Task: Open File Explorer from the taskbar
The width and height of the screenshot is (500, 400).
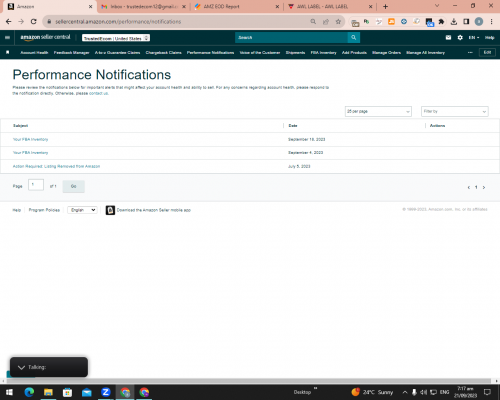Action: 48,392
